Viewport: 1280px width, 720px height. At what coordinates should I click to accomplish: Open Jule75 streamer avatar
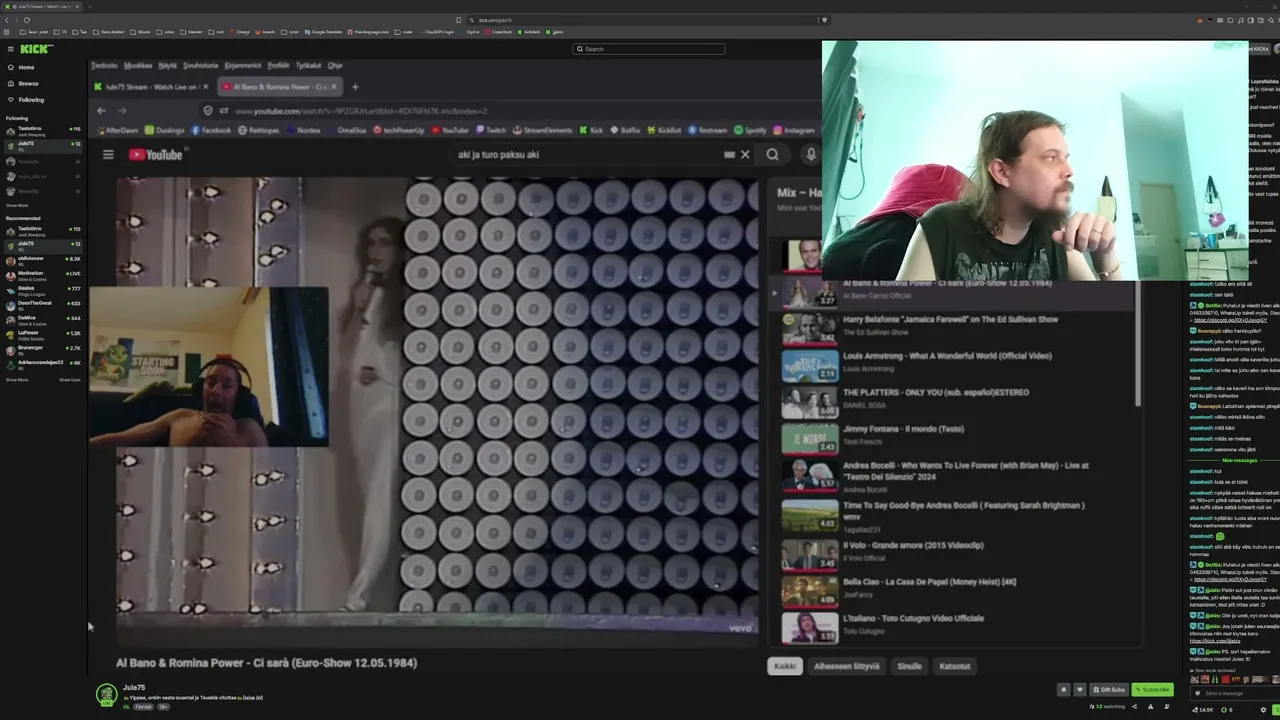[x=106, y=694]
